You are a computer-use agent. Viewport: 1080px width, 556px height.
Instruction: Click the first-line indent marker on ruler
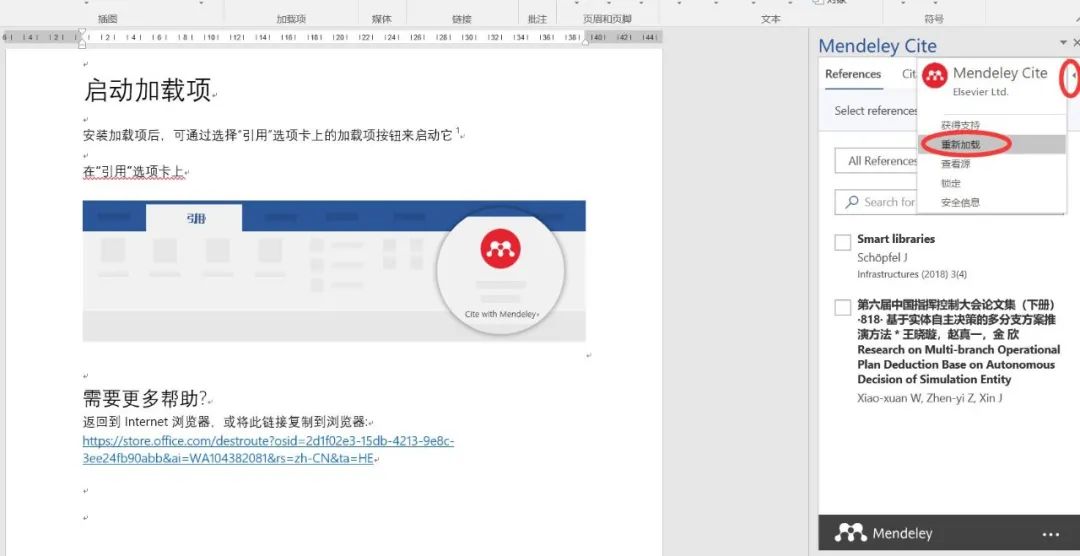coord(82,32)
